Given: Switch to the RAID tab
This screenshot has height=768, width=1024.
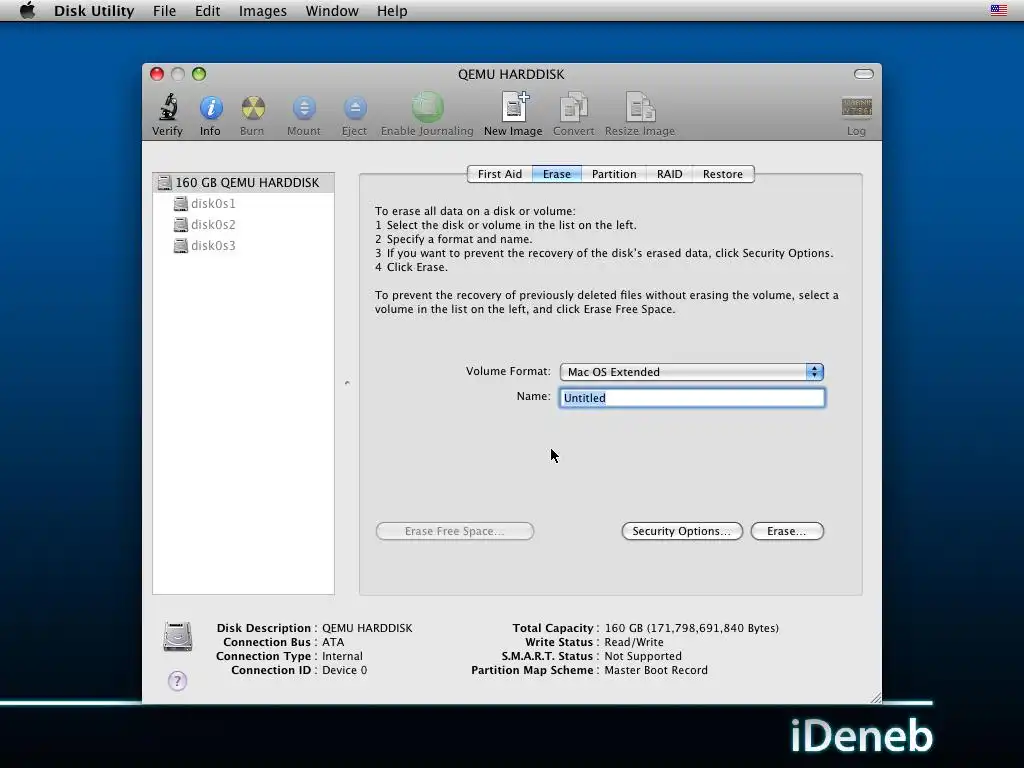Looking at the screenshot, I should click(x=669, y=174).
